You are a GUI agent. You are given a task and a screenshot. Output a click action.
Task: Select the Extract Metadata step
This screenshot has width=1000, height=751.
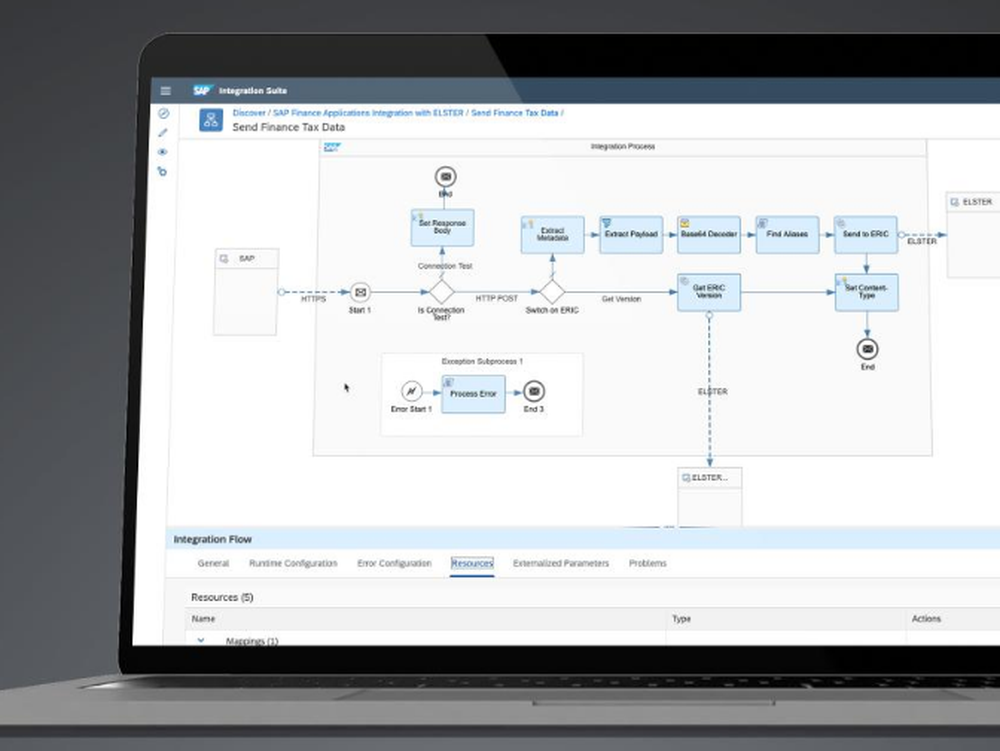552,235
